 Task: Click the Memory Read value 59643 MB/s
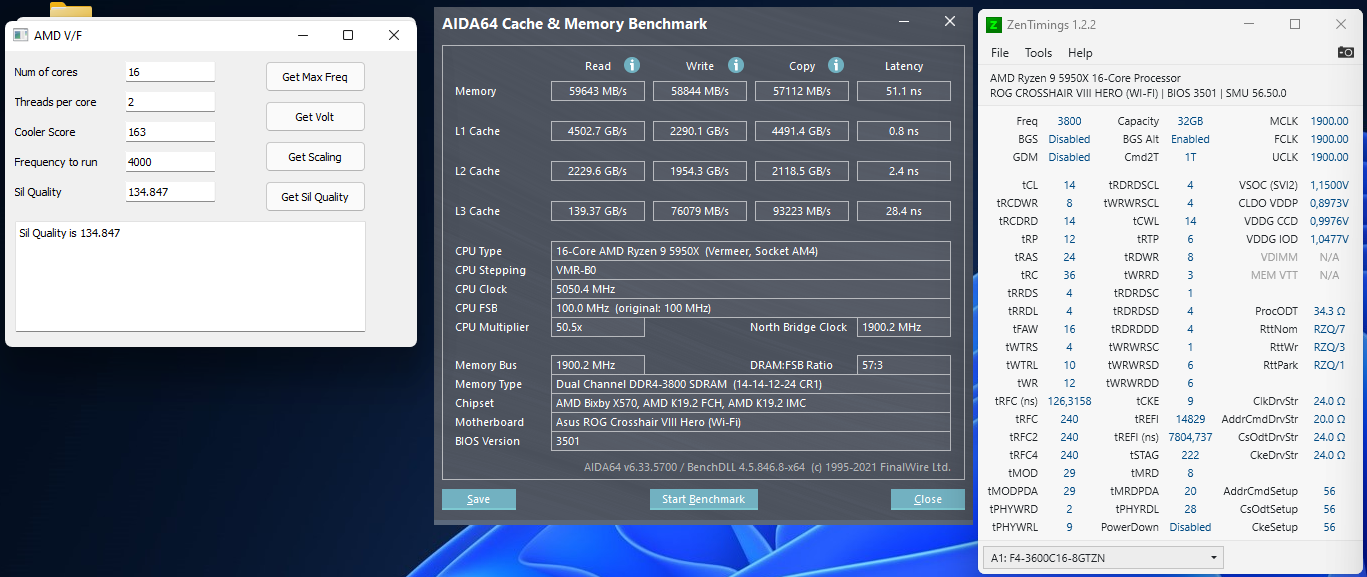[598, 91]
